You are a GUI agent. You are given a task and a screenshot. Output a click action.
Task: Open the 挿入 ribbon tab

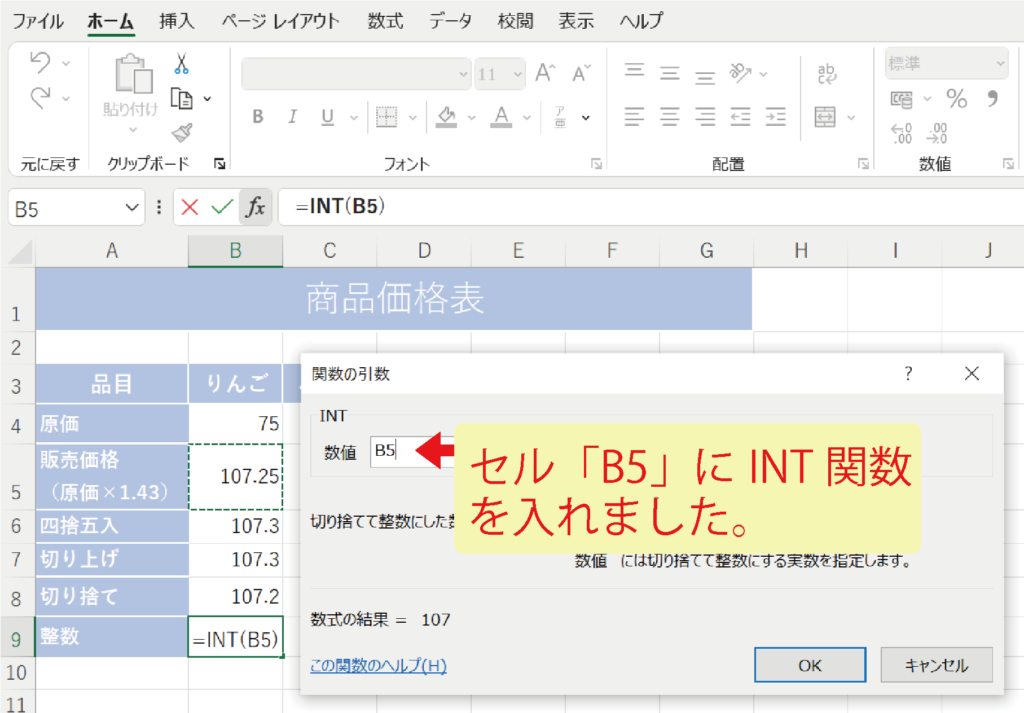click(x=177, y=20)
